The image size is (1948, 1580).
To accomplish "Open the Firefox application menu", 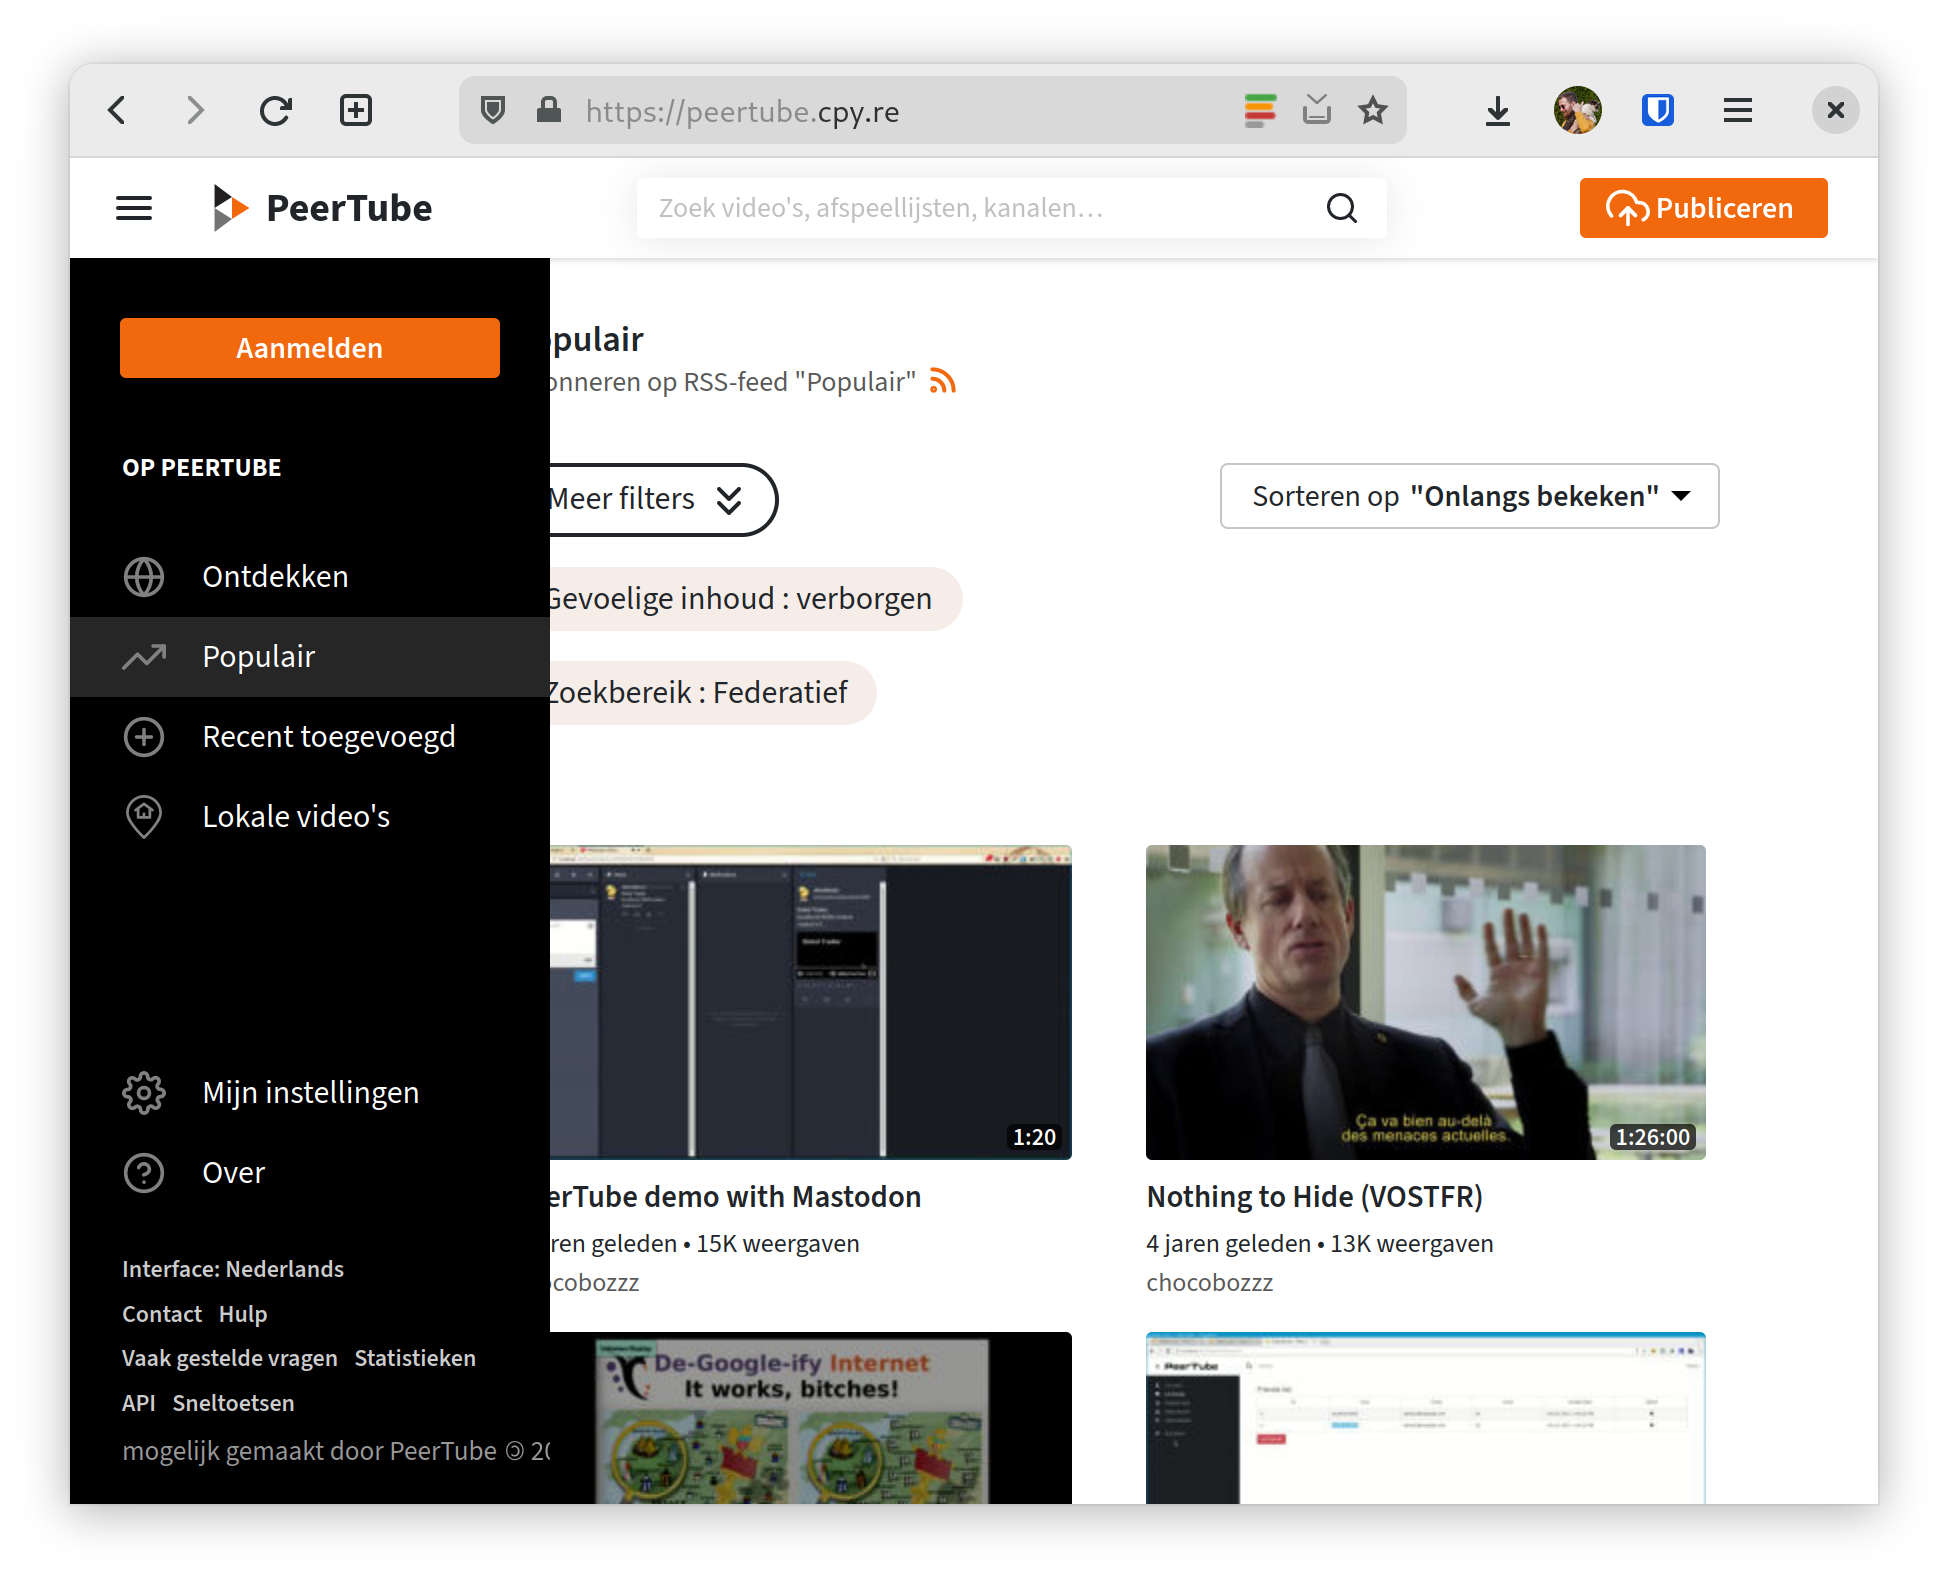I will (1737, 110).
